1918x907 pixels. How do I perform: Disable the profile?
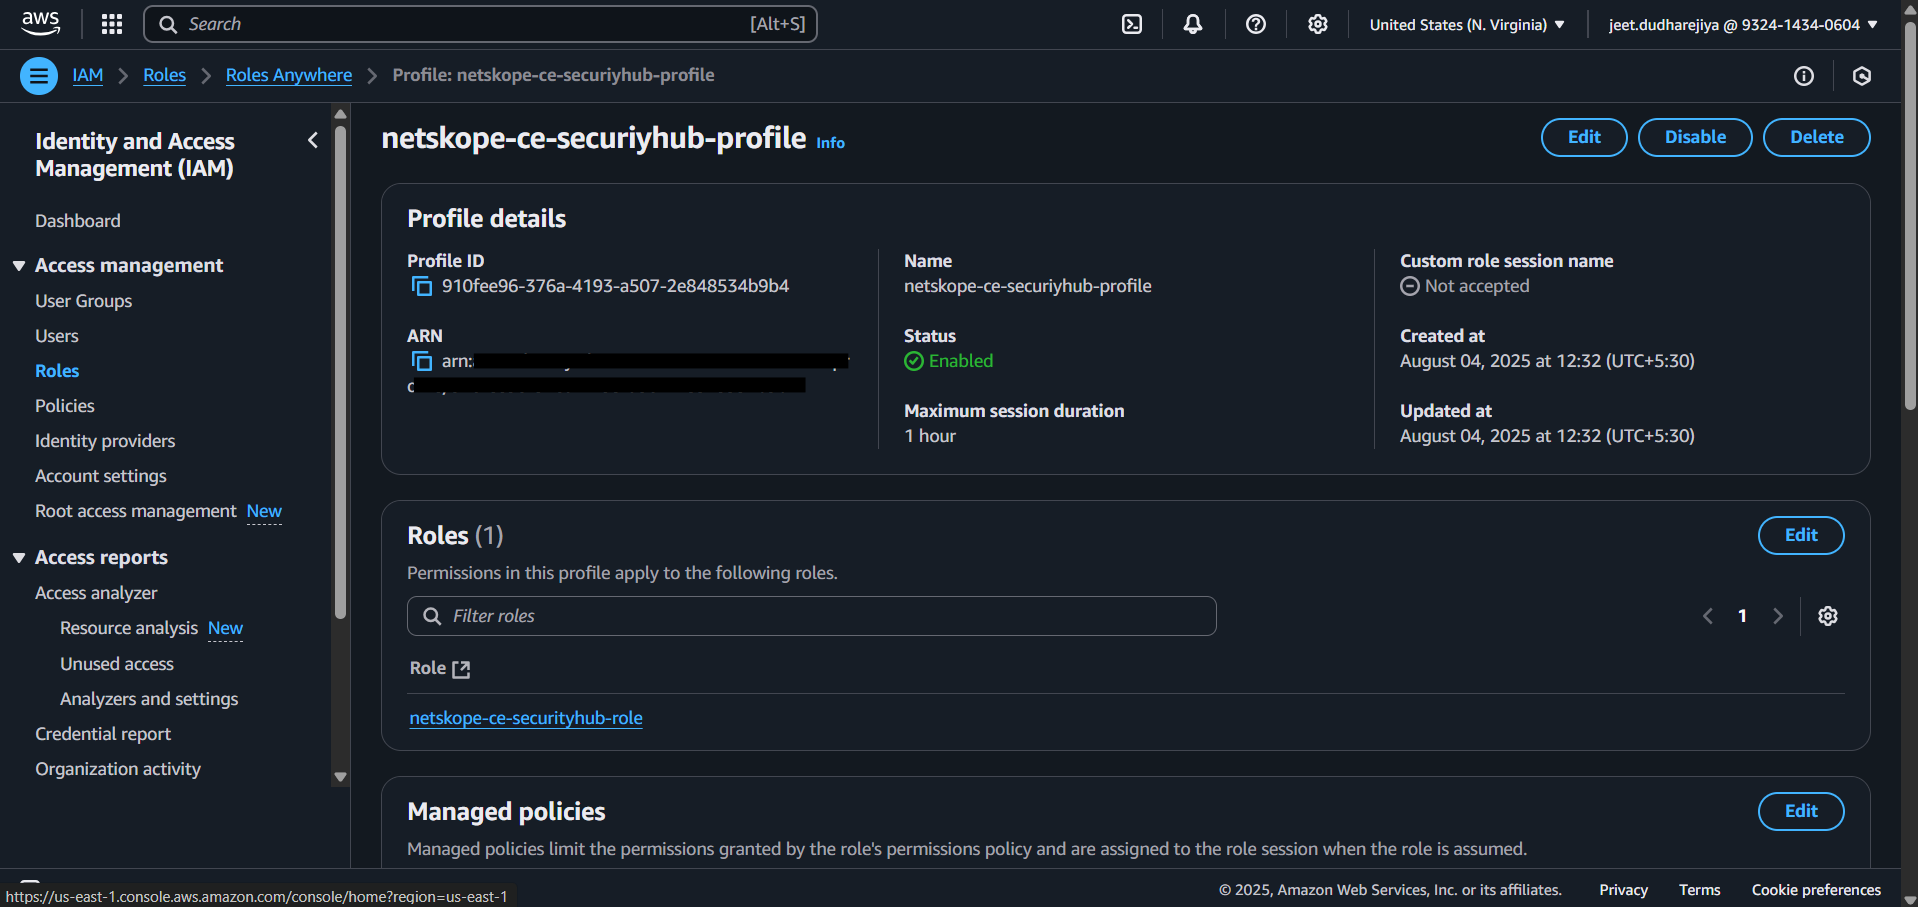pos(1695,137)
